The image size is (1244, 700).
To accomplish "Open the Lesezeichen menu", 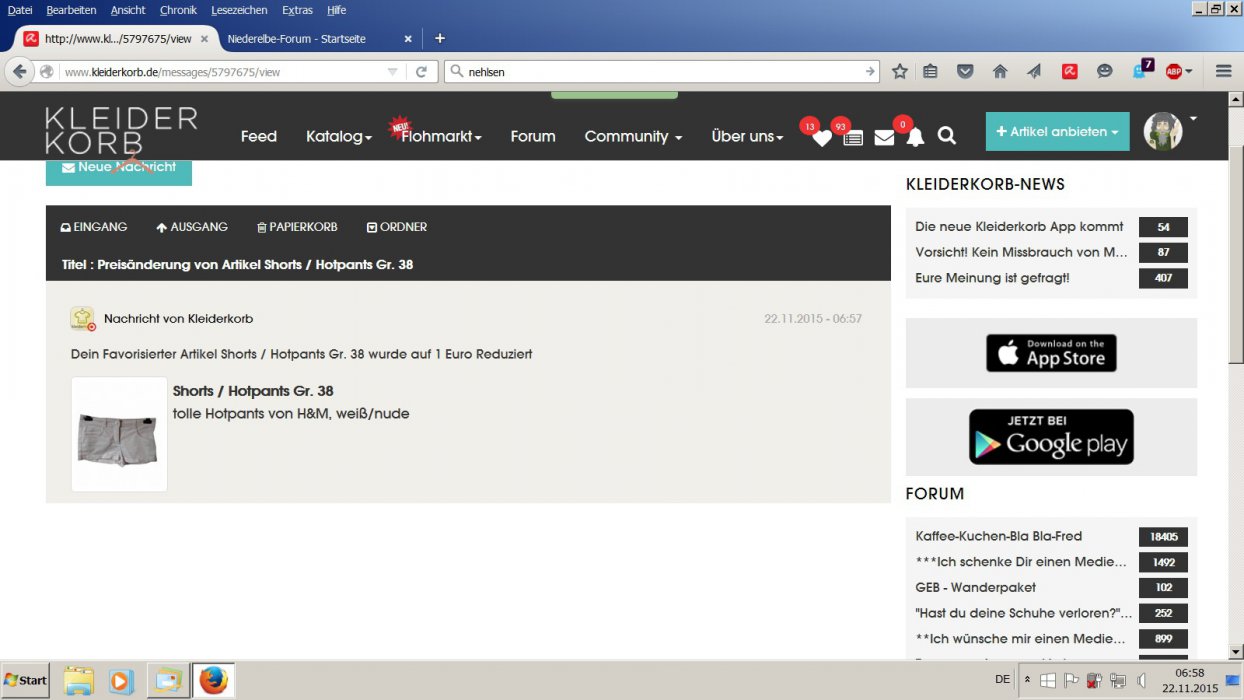I will pos(239,10).
